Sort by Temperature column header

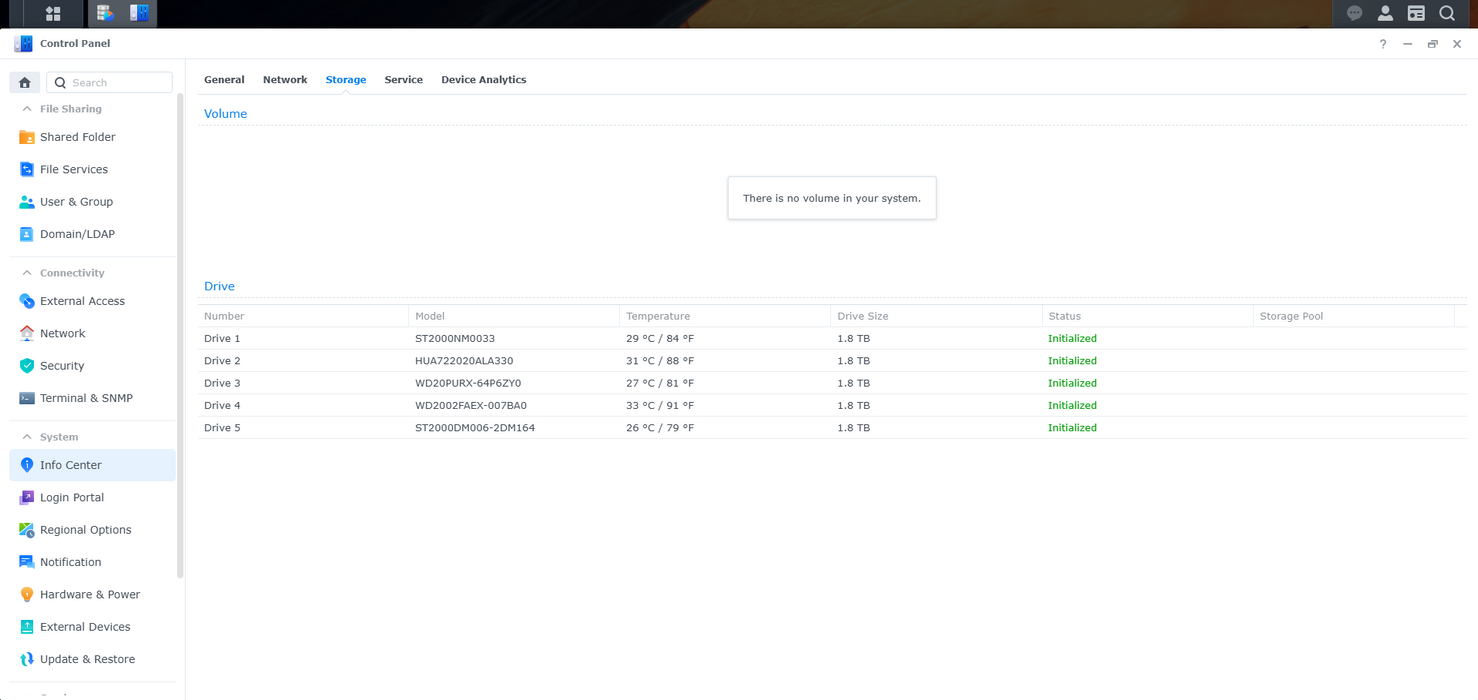pos(725,316)
